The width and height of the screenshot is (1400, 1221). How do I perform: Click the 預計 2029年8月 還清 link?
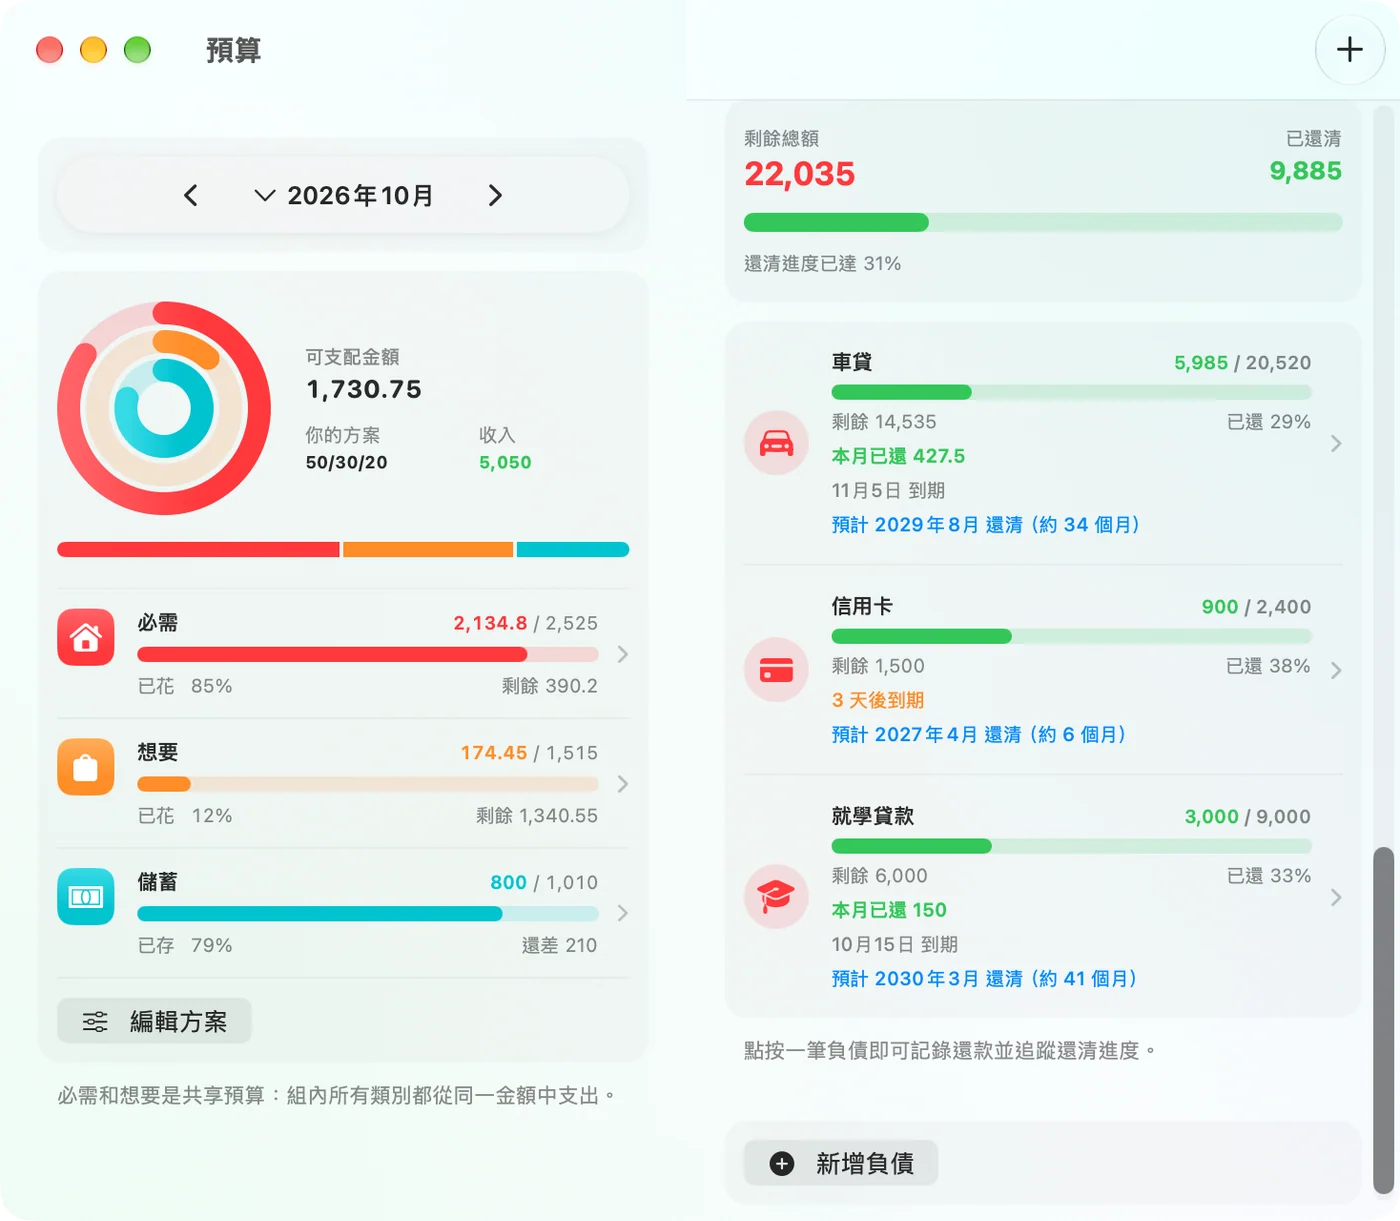pyautogui.click(x=986, y=525)
